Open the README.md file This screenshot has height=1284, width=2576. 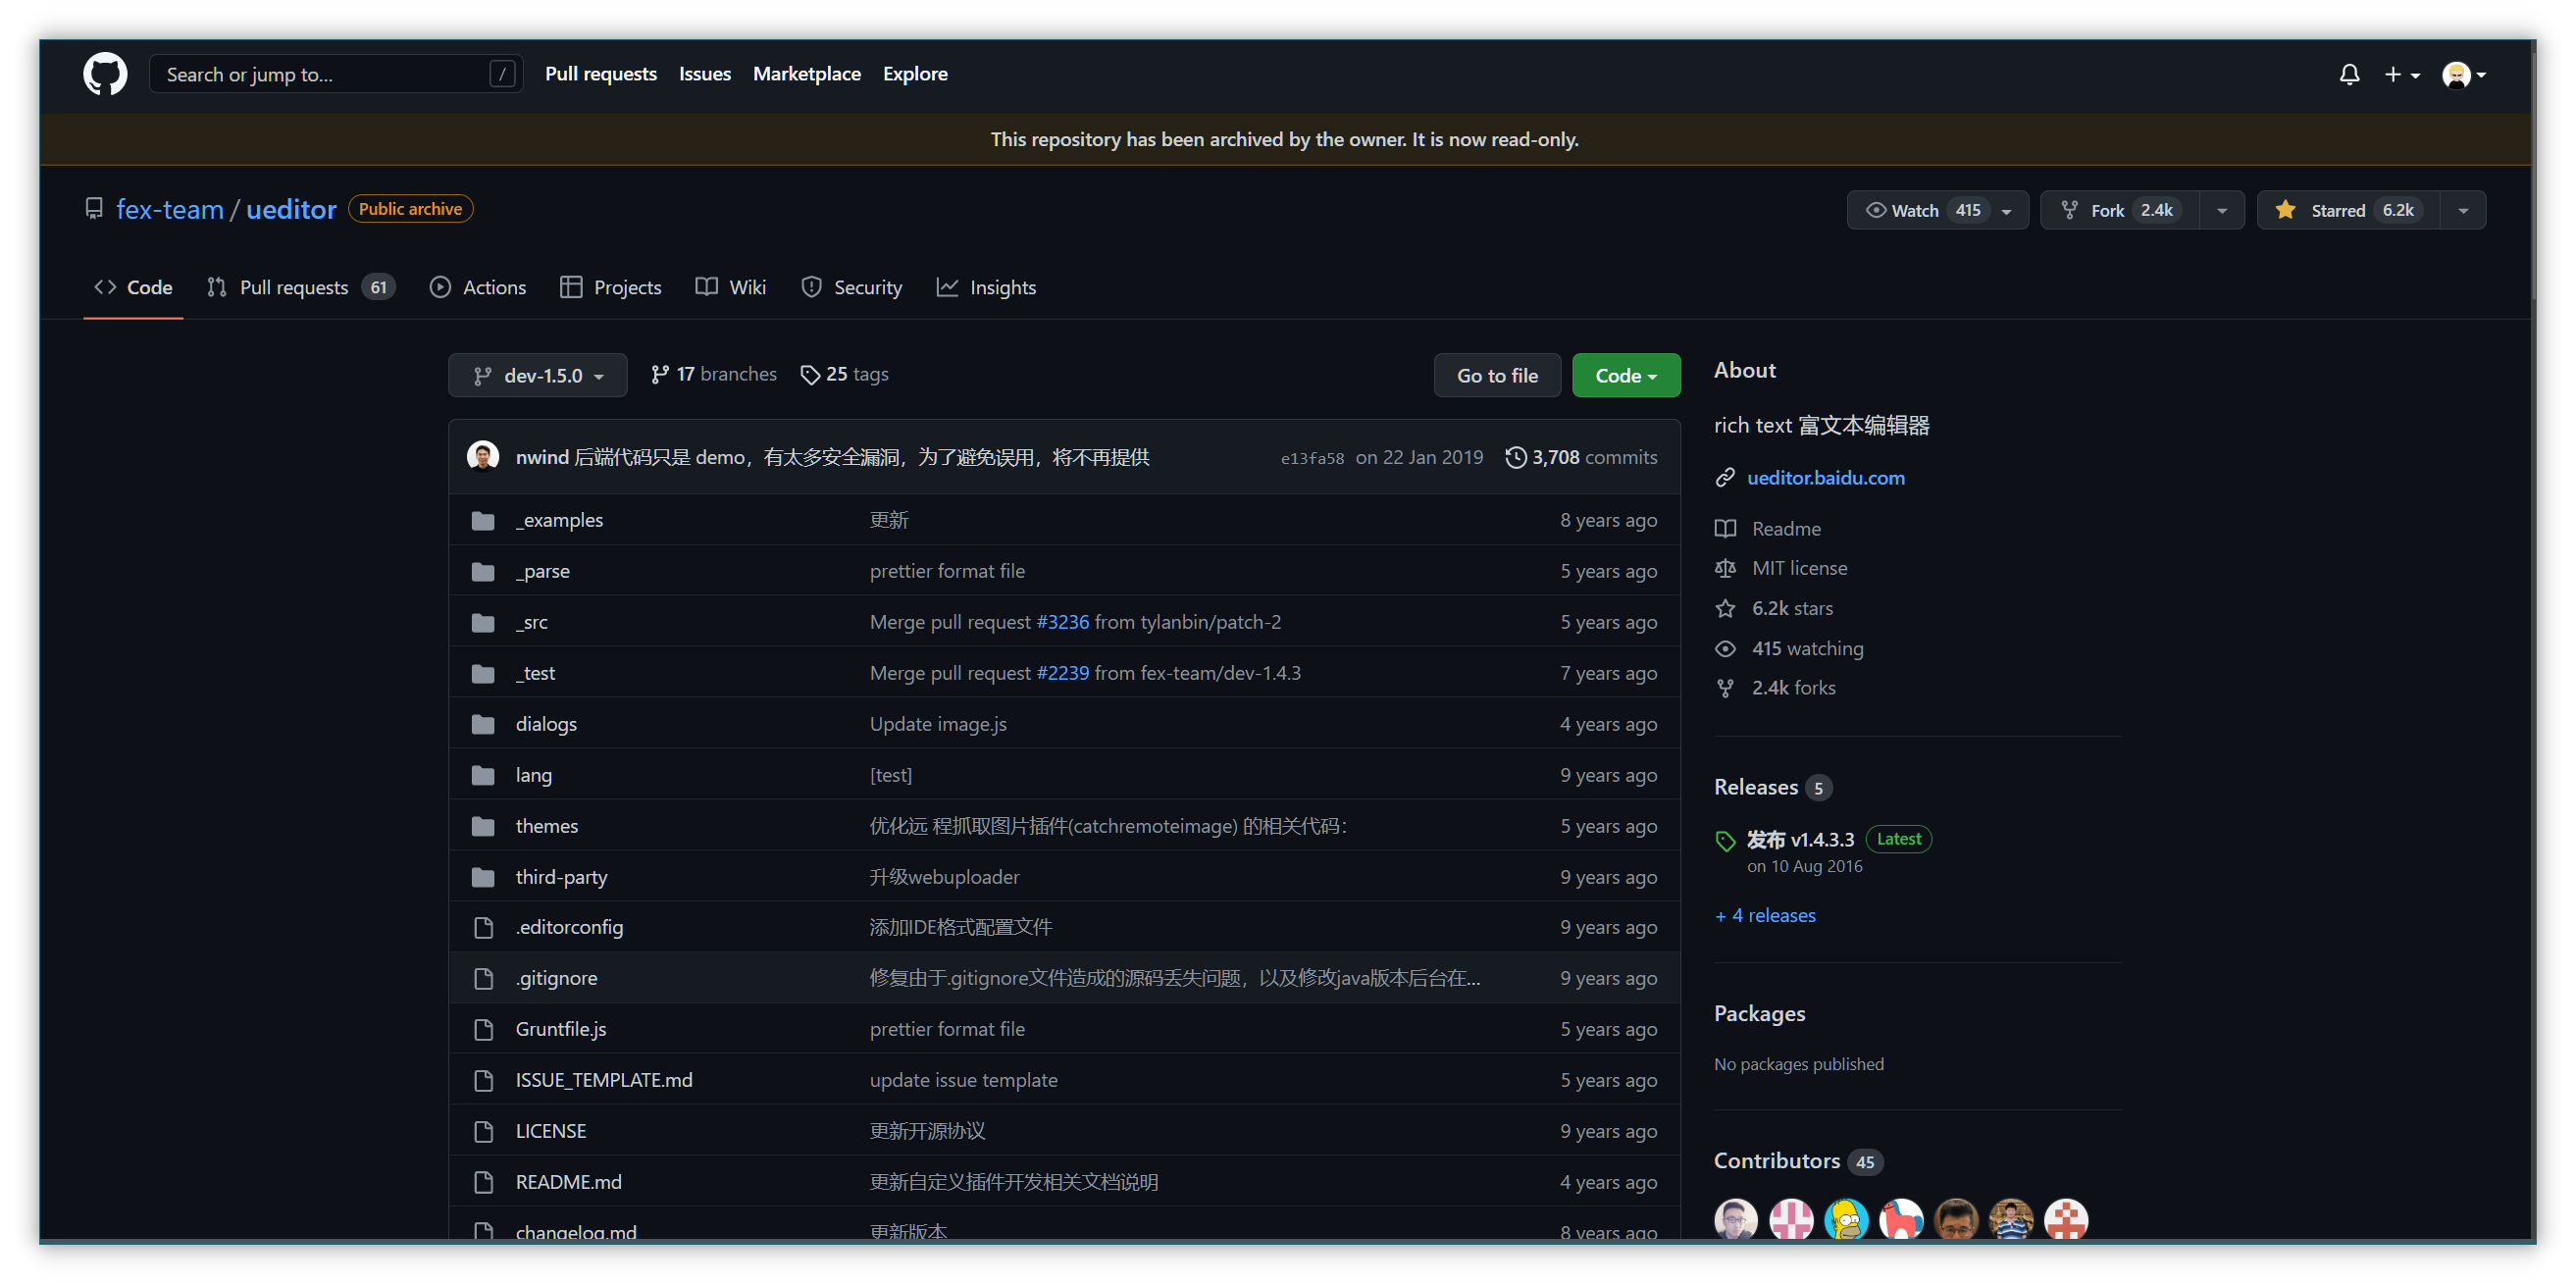point(568,1182)
